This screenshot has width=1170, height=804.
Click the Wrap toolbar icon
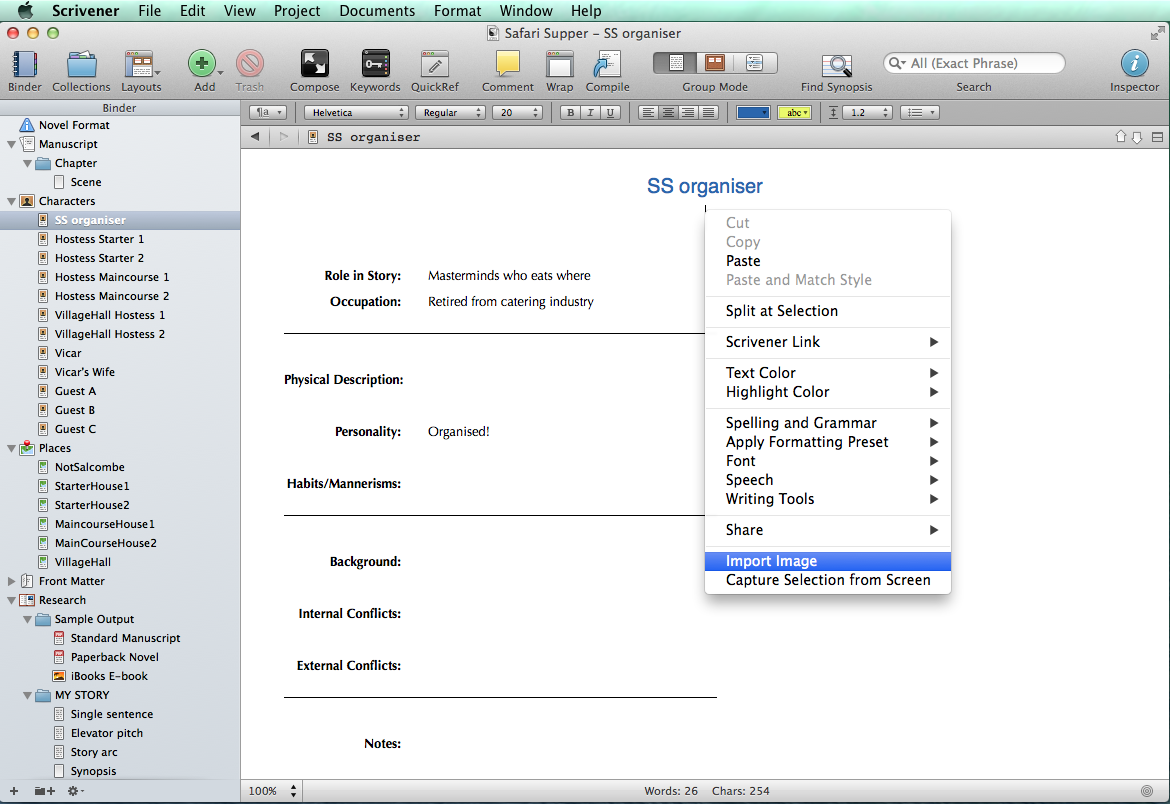[559, 64]
